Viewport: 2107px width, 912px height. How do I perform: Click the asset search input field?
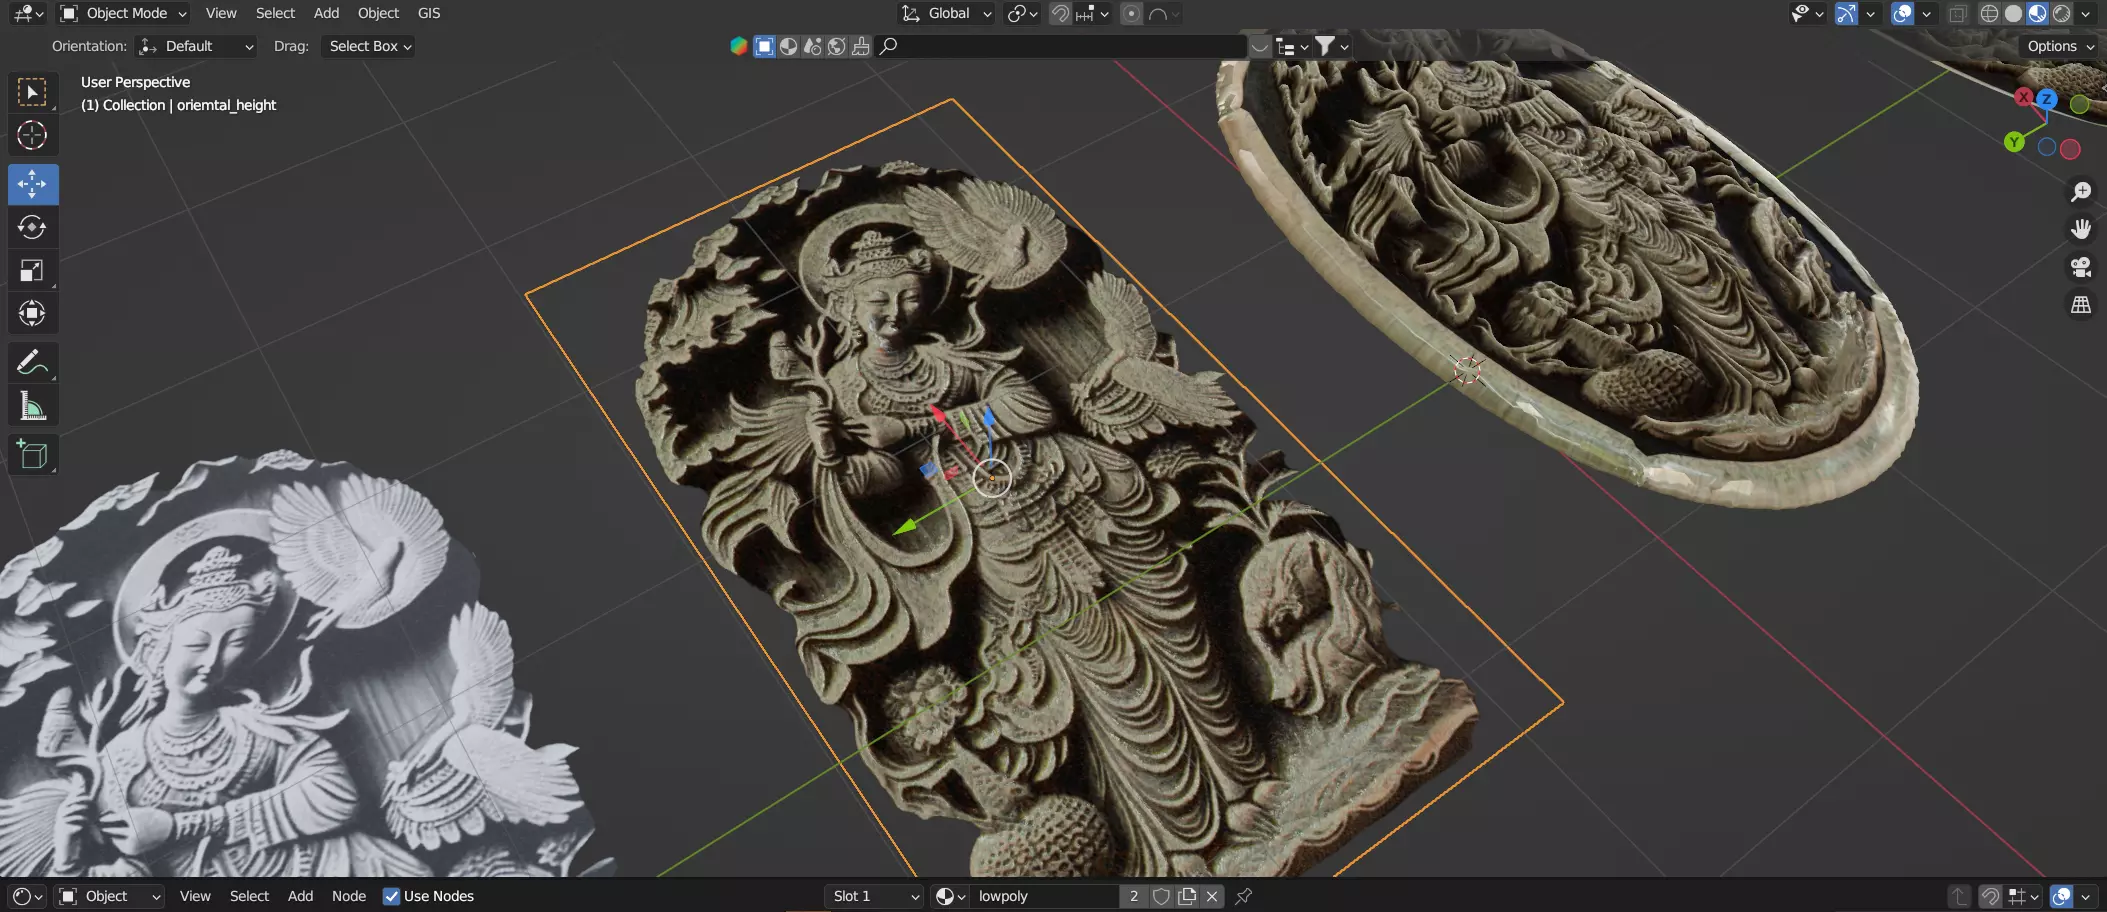(x=1061, y=46)
